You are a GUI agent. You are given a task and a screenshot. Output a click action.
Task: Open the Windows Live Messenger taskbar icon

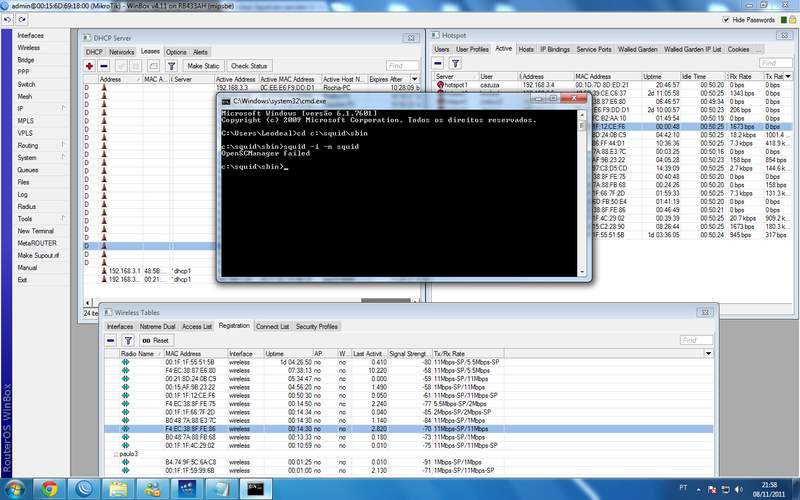152,489
